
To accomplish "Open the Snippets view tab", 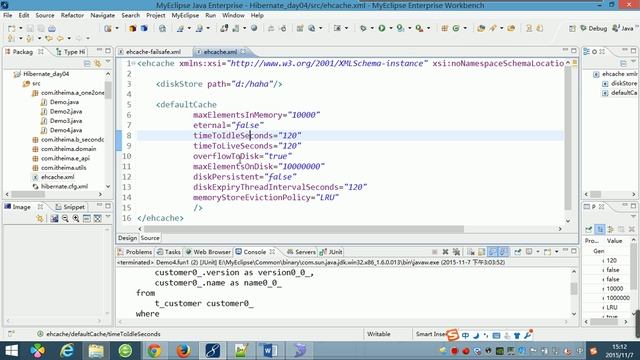I will coord(70,207).
